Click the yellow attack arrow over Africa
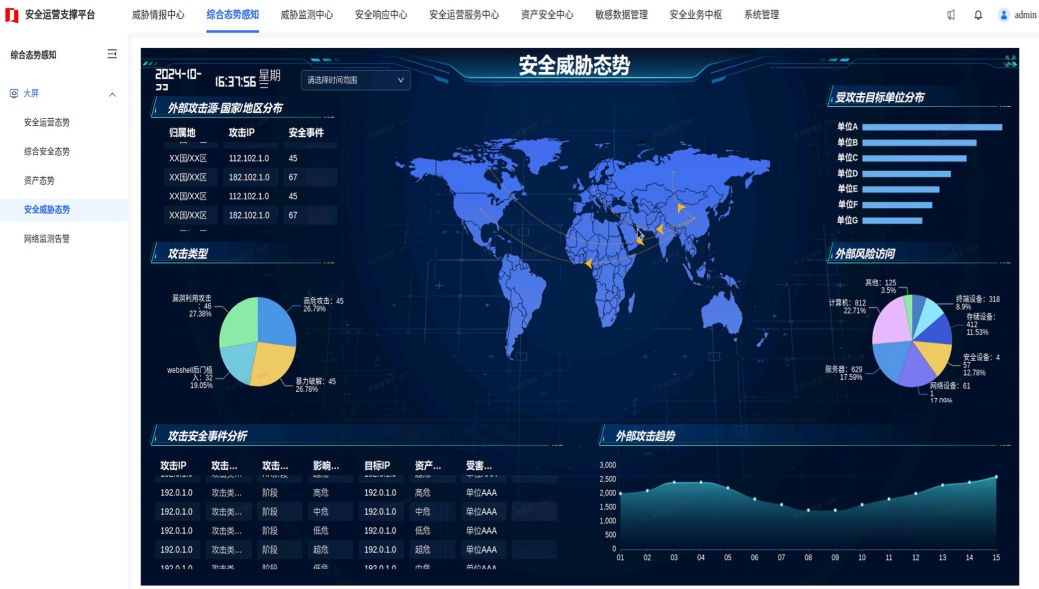 589,263
